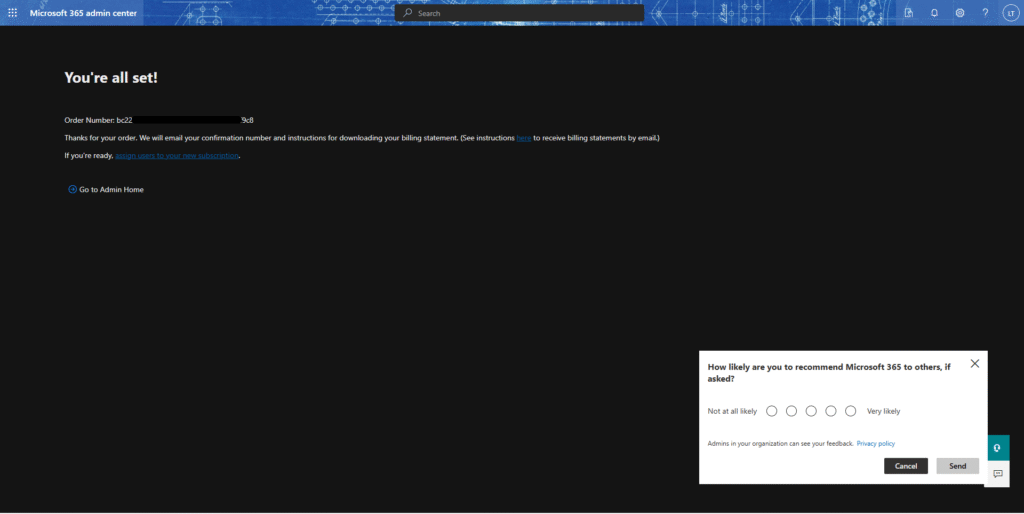Close the recommendation survey popup
The image size is (1024, 514).
[x=975, y=364]
